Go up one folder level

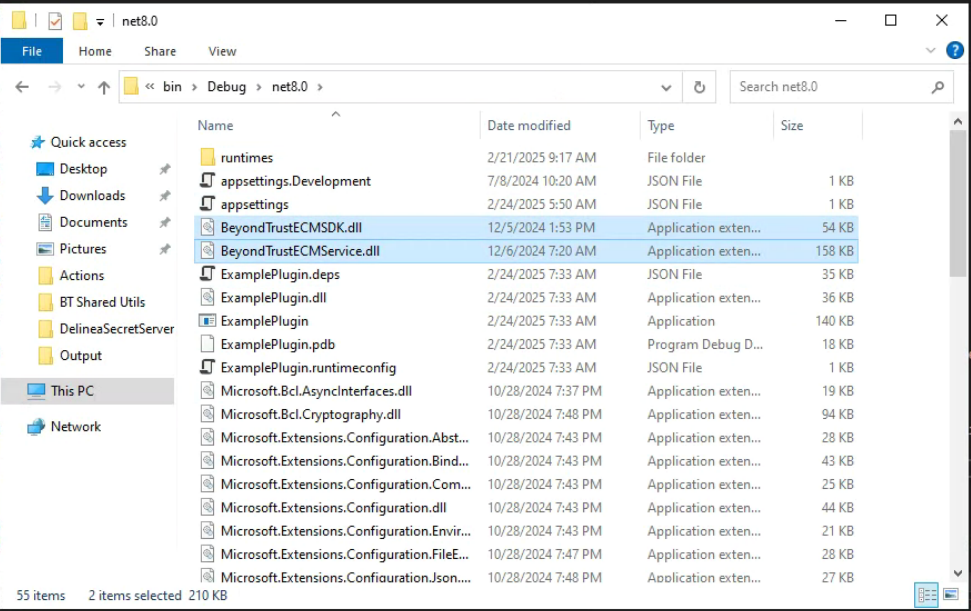pyautogui.click(x=104, y=87)
